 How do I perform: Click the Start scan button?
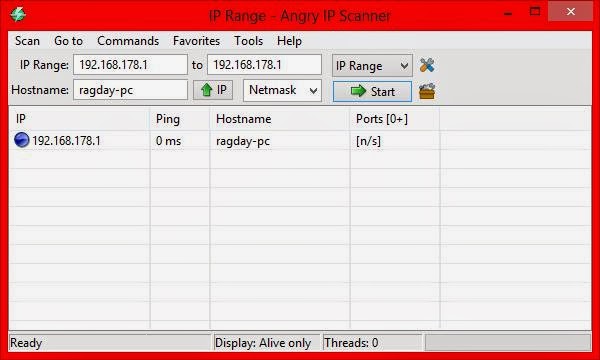tap(372, 91)
